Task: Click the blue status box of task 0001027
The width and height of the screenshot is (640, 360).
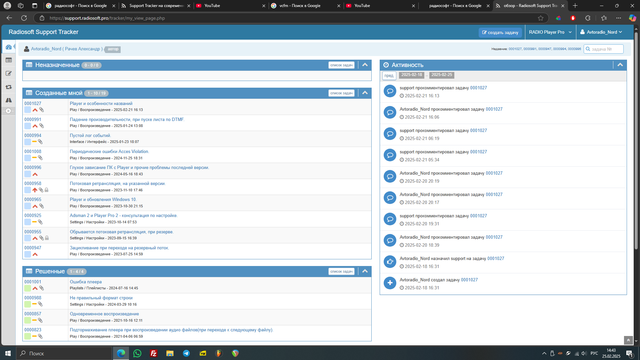Action: 27,110
